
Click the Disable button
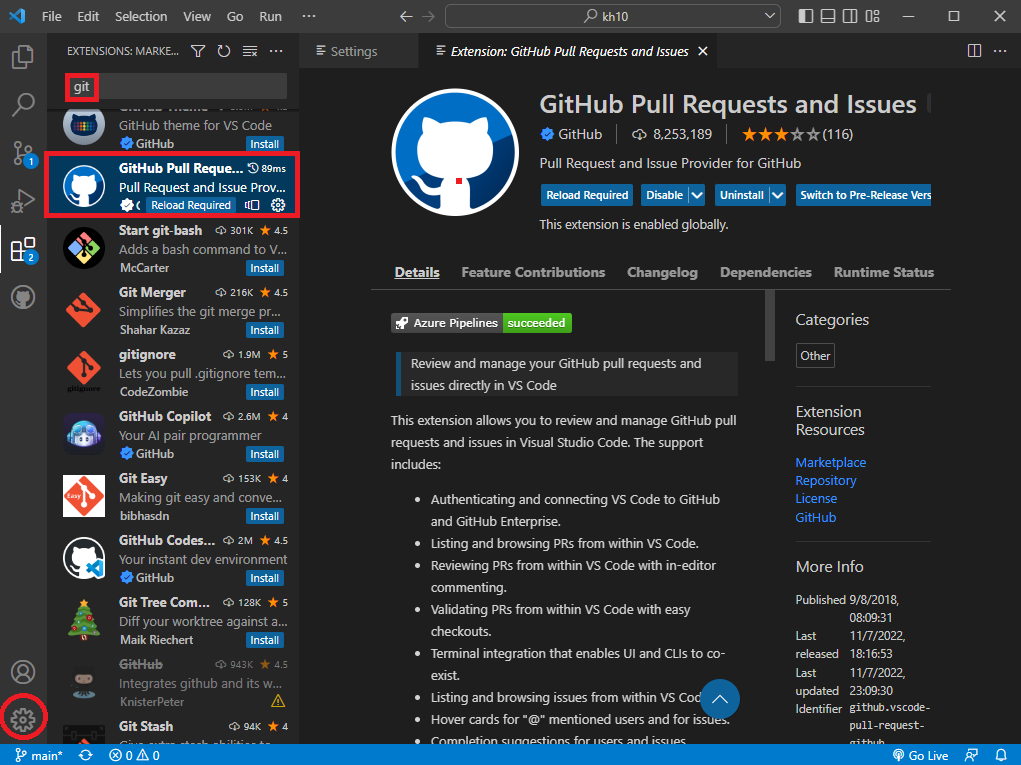point(664,195)
